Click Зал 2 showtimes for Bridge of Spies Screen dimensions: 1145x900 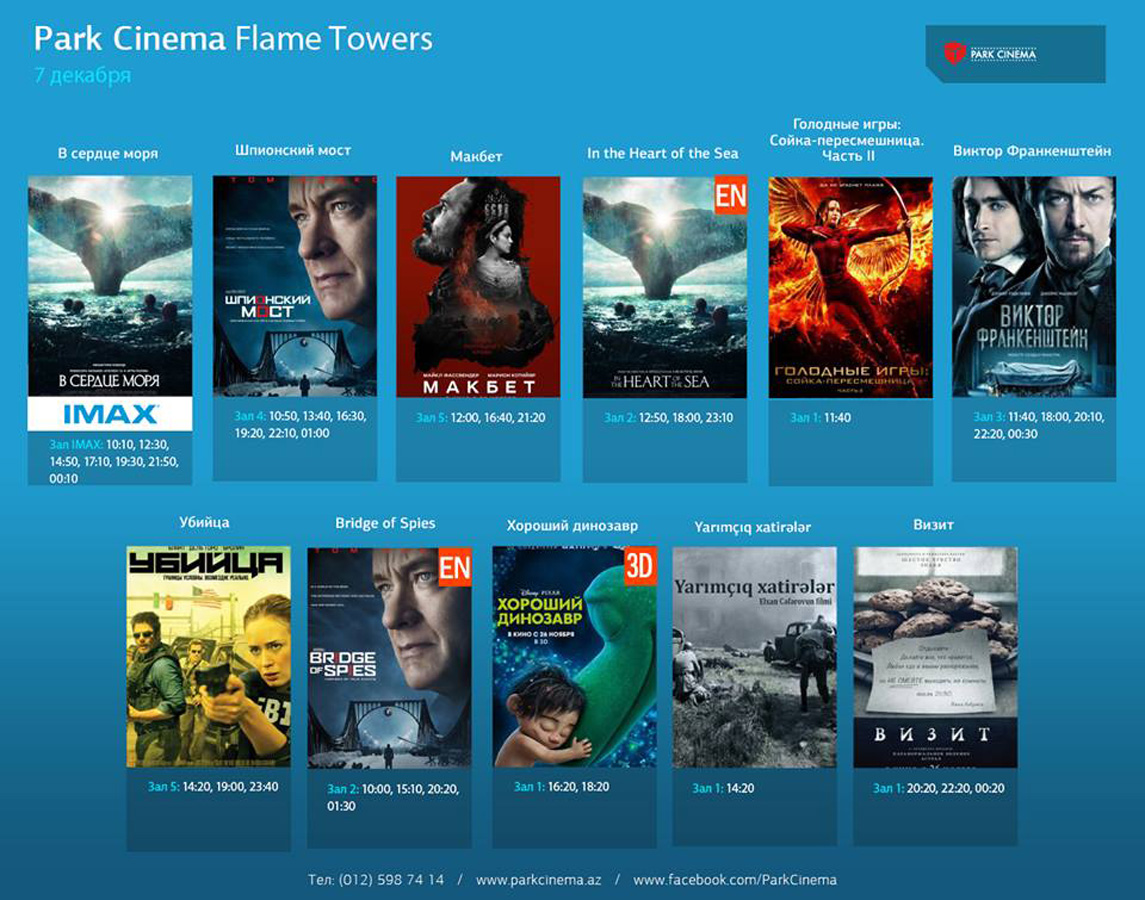pyautogui.click(x=393, y=797)
